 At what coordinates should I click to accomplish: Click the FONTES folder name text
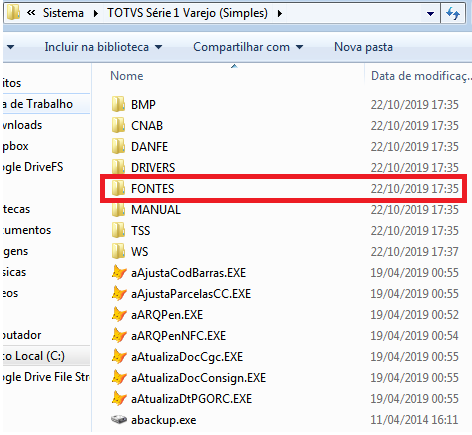pyautogui.click(x=152, y=189)
